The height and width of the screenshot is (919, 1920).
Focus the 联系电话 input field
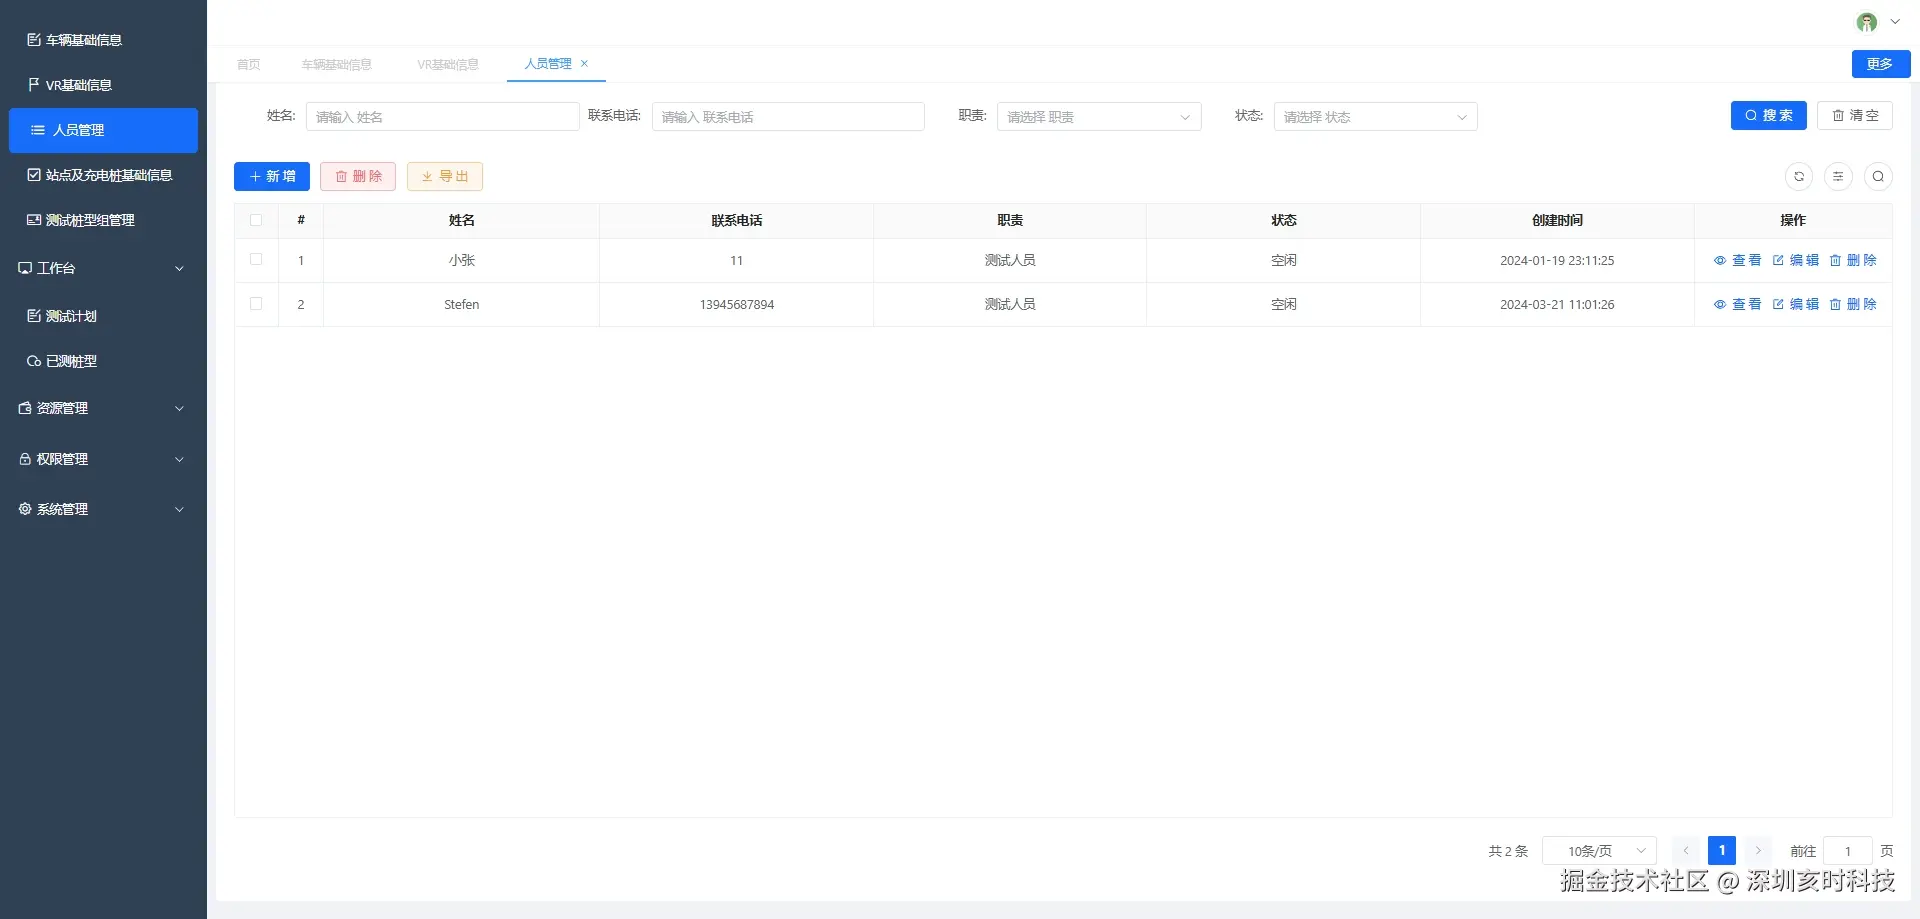pyautogui.click(x=788, y=117)
